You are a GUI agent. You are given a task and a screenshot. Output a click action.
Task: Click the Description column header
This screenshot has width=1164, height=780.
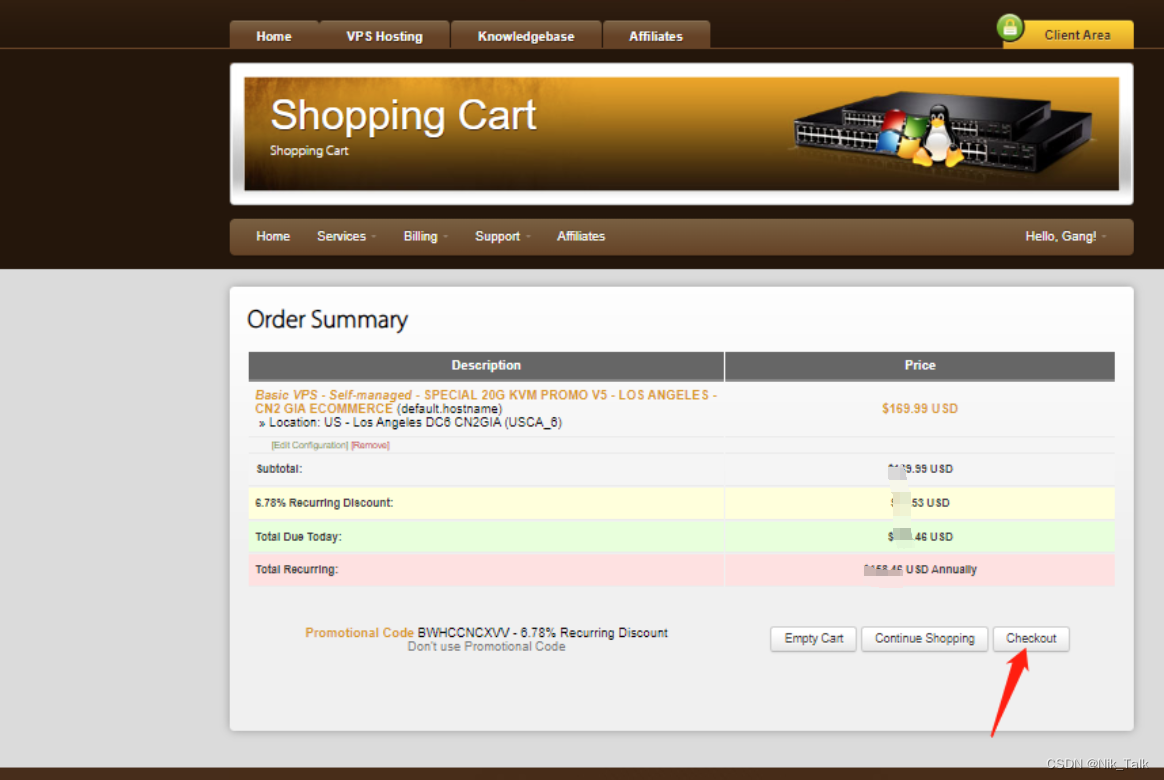pos(486,365)
